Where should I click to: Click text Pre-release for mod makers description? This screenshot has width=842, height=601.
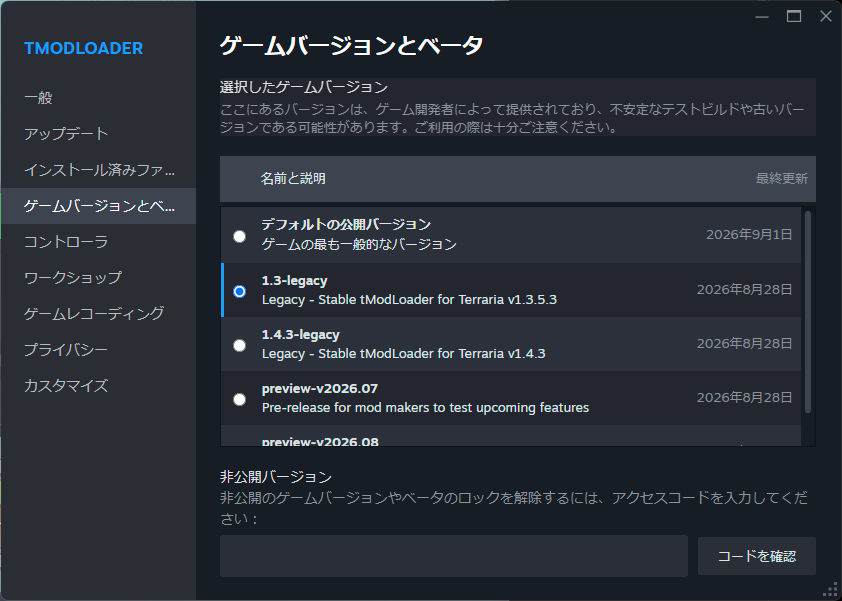[x=425, y=408]
